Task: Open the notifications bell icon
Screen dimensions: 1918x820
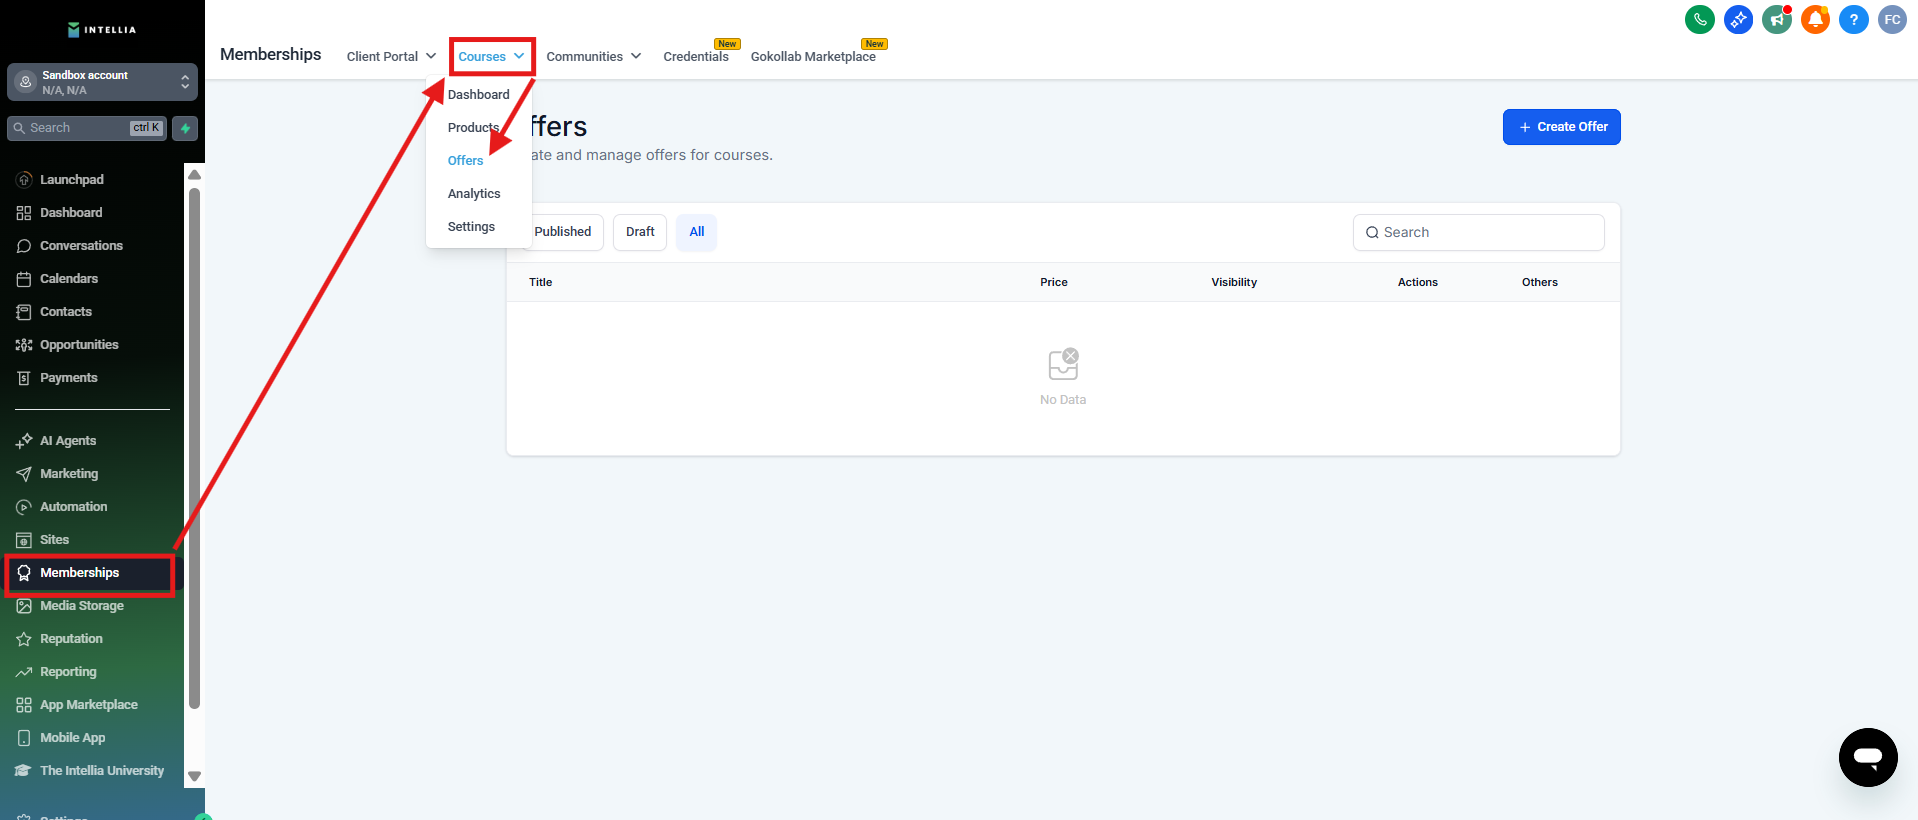Action: [1815, 20]
